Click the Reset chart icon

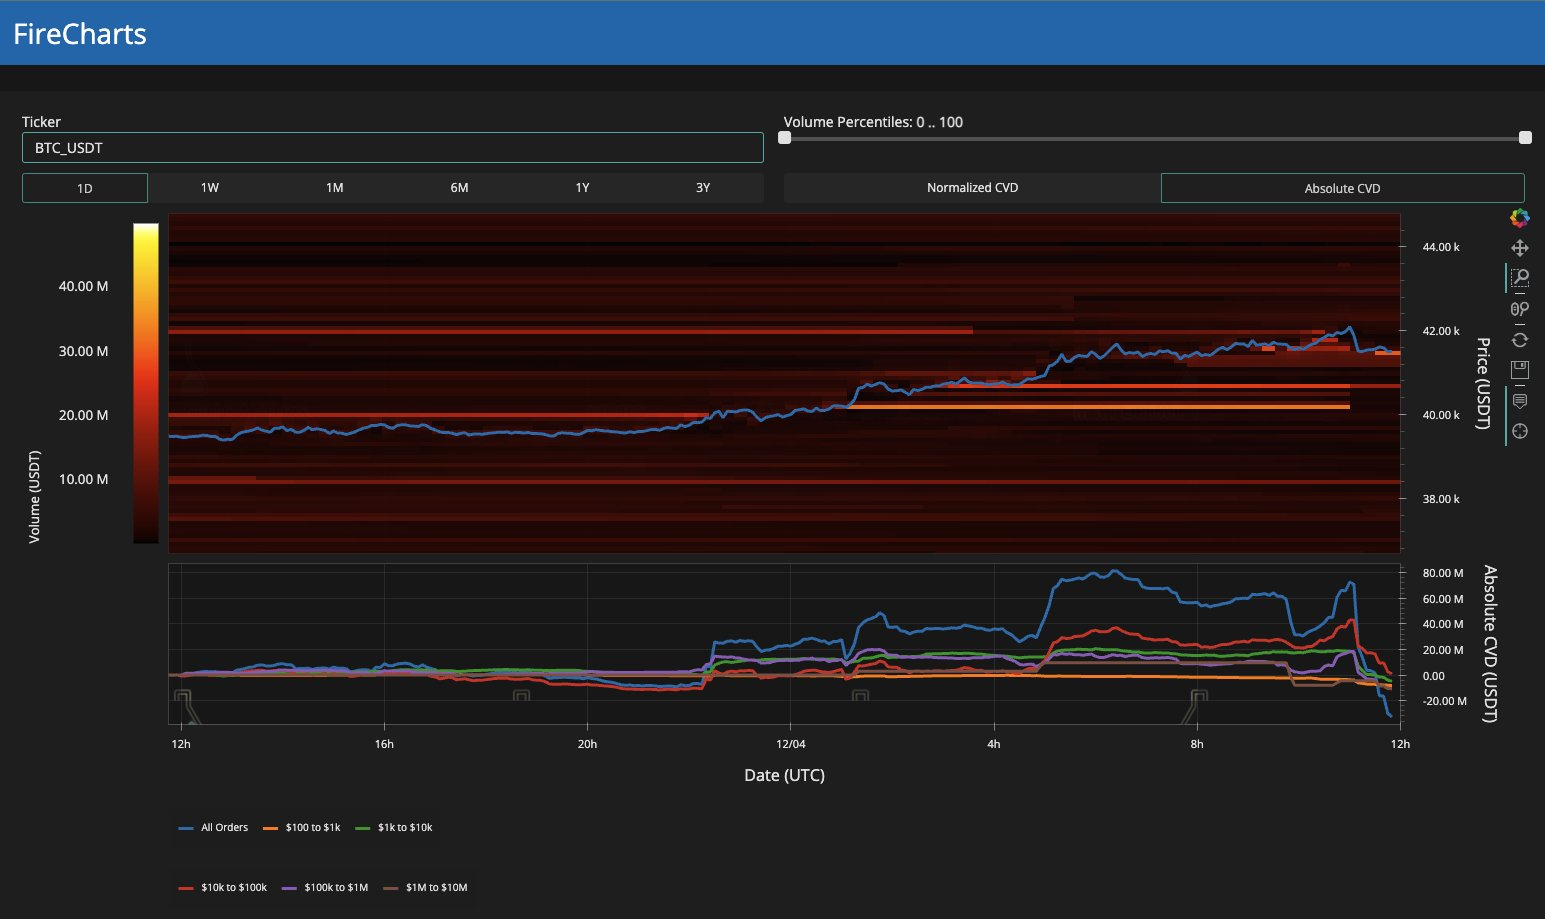1519,340
